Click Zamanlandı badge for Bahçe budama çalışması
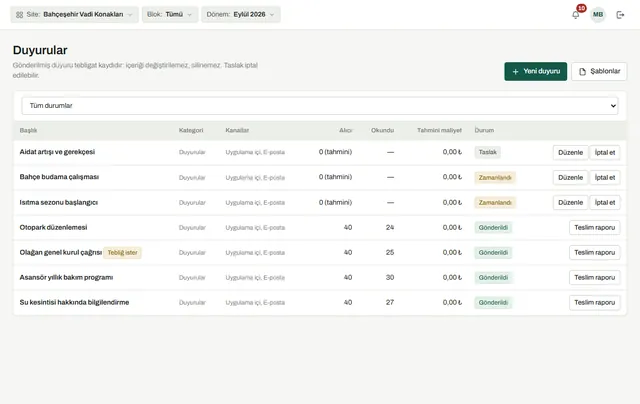Image resolution: width=640 pixels, height=404 pixels. (x=495, y=178)
